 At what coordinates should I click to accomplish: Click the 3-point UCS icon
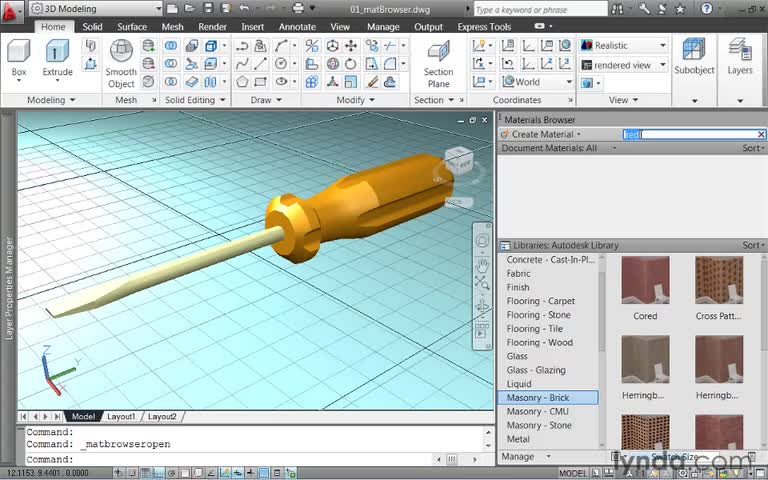565,64
